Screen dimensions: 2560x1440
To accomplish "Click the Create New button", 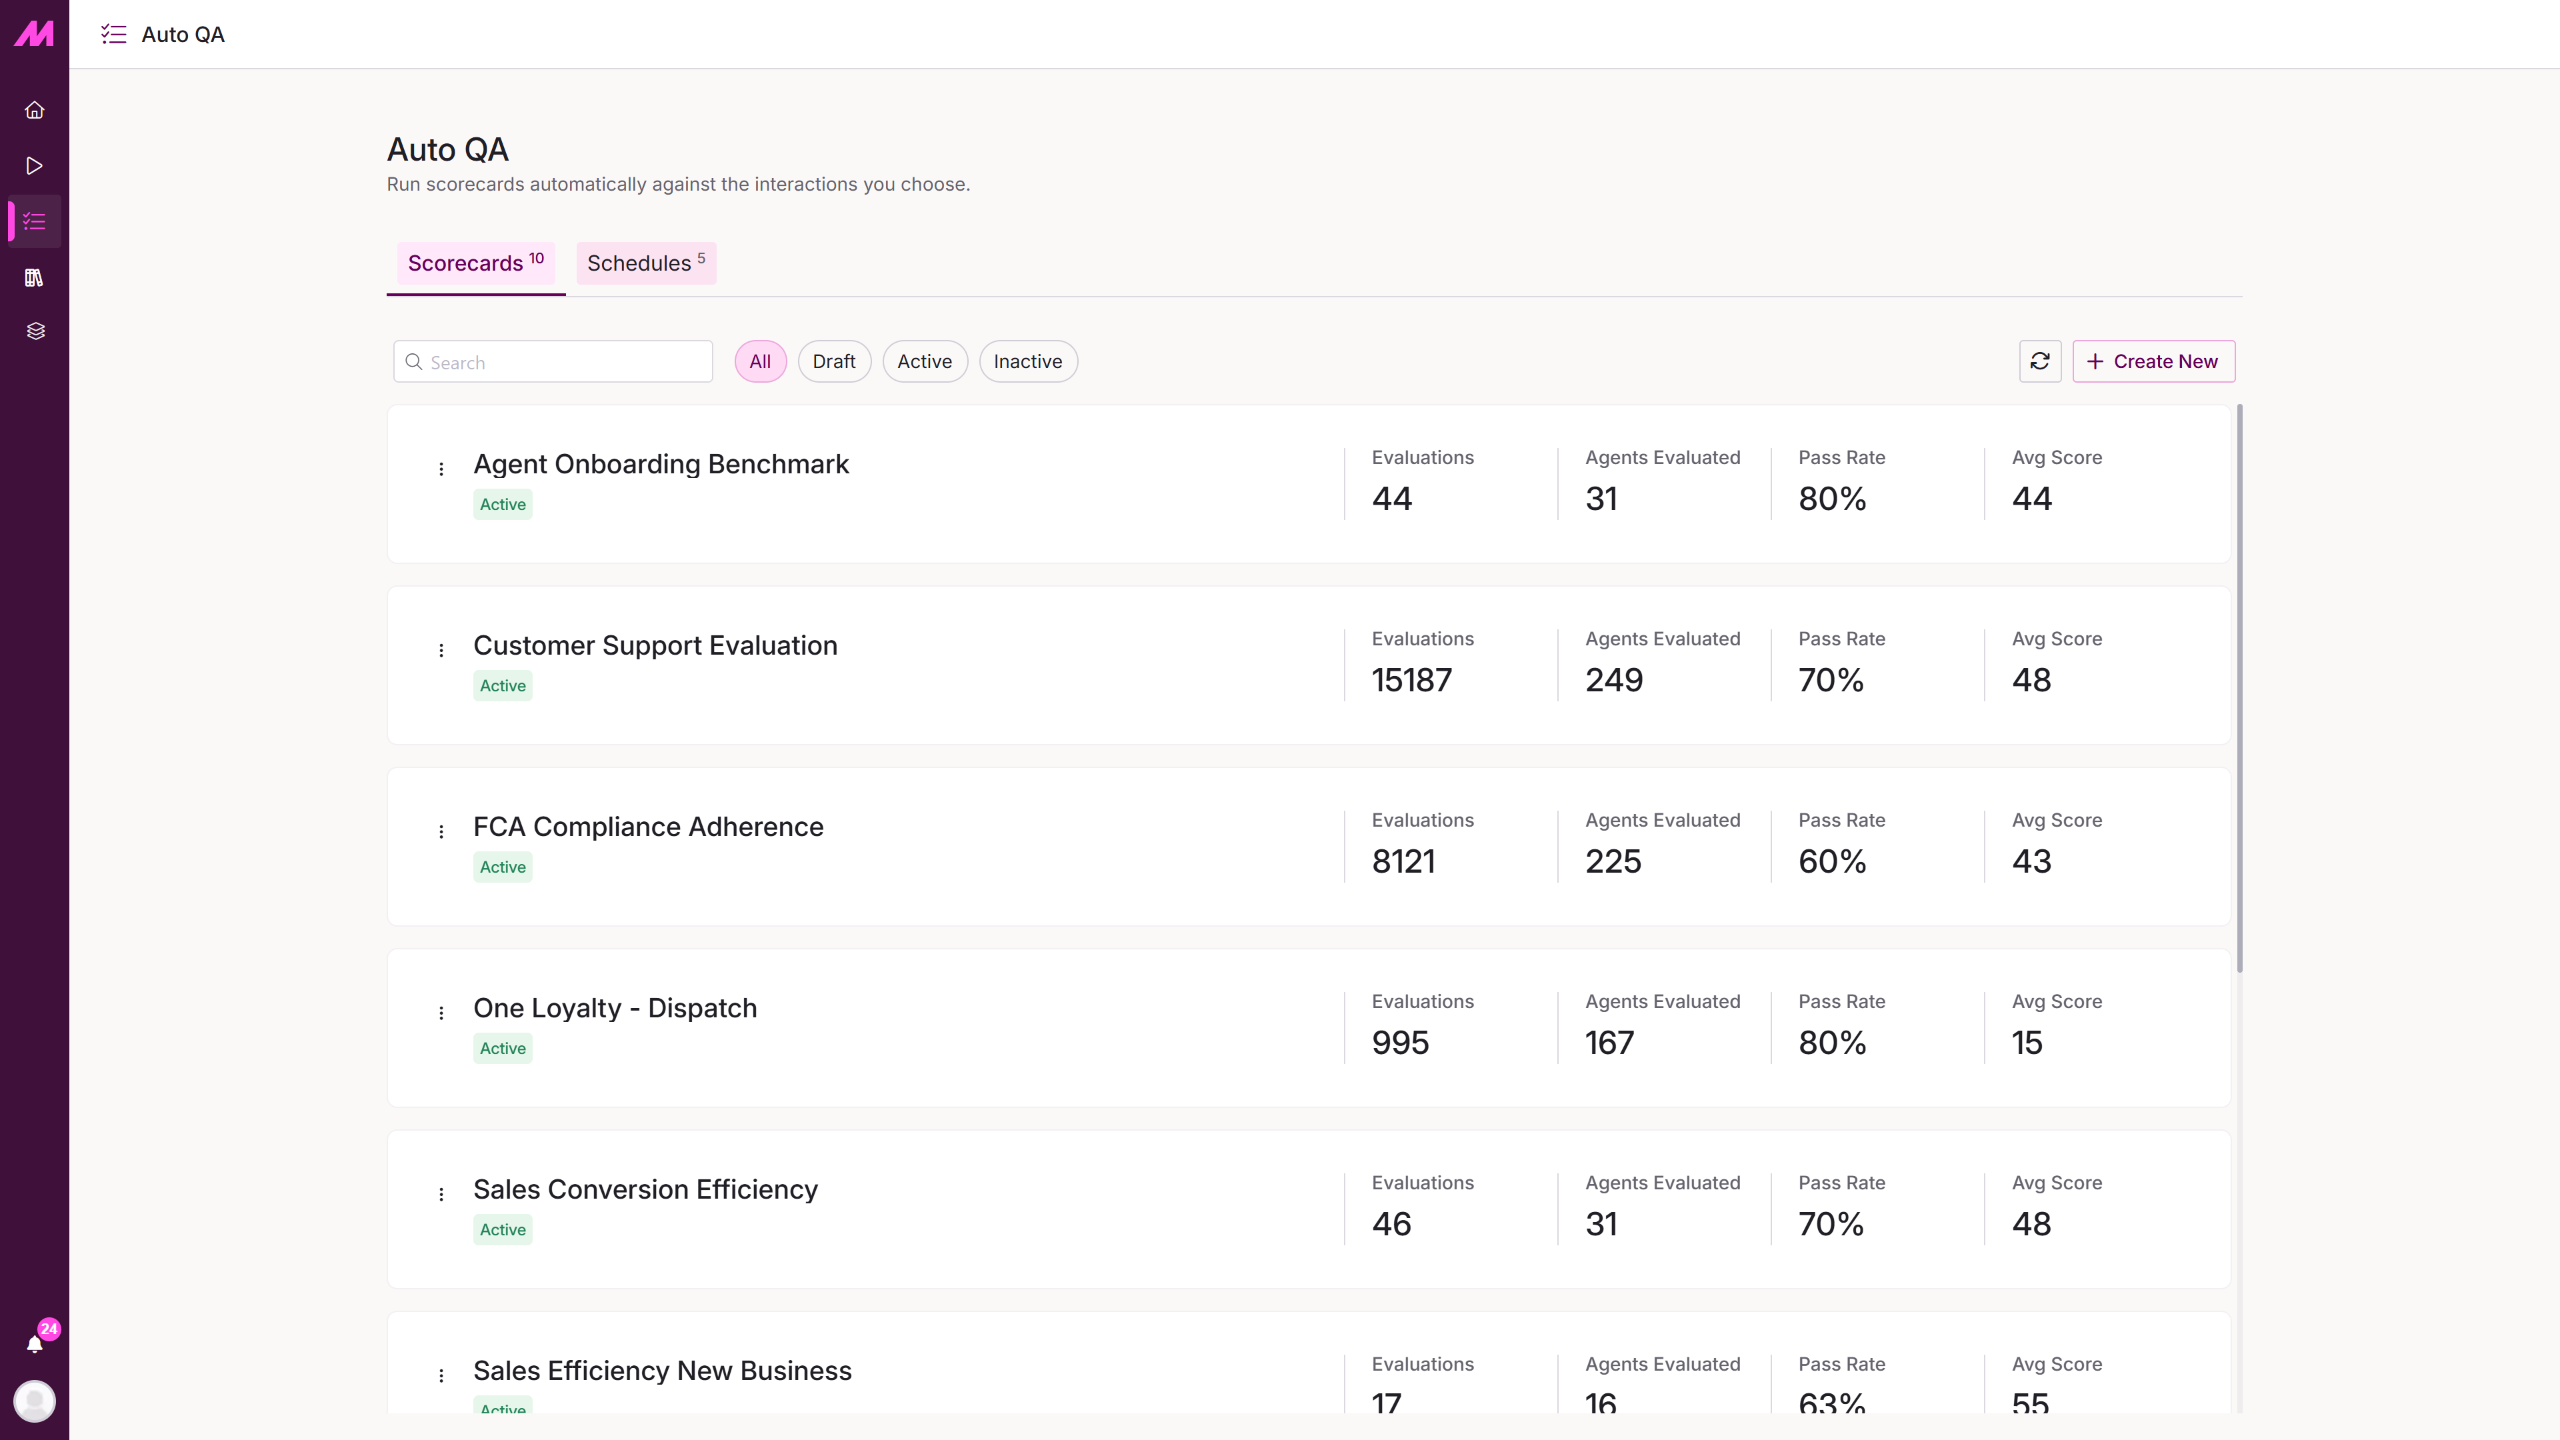I will [2153, 361].
